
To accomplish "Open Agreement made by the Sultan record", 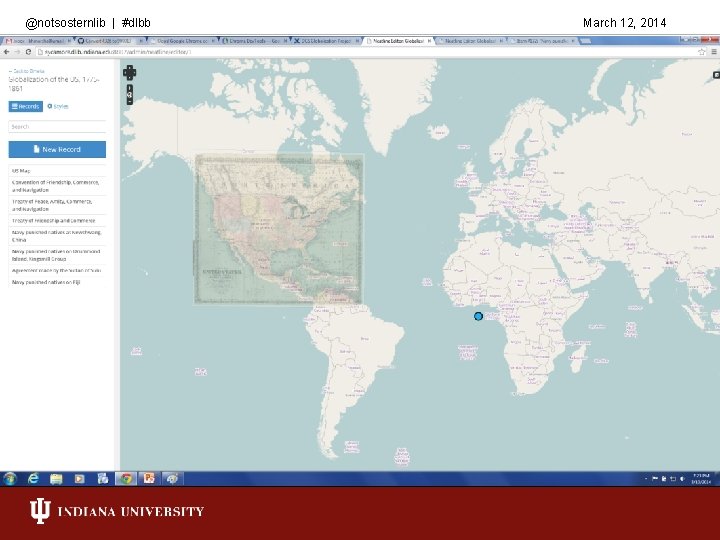I will [57, 270].
